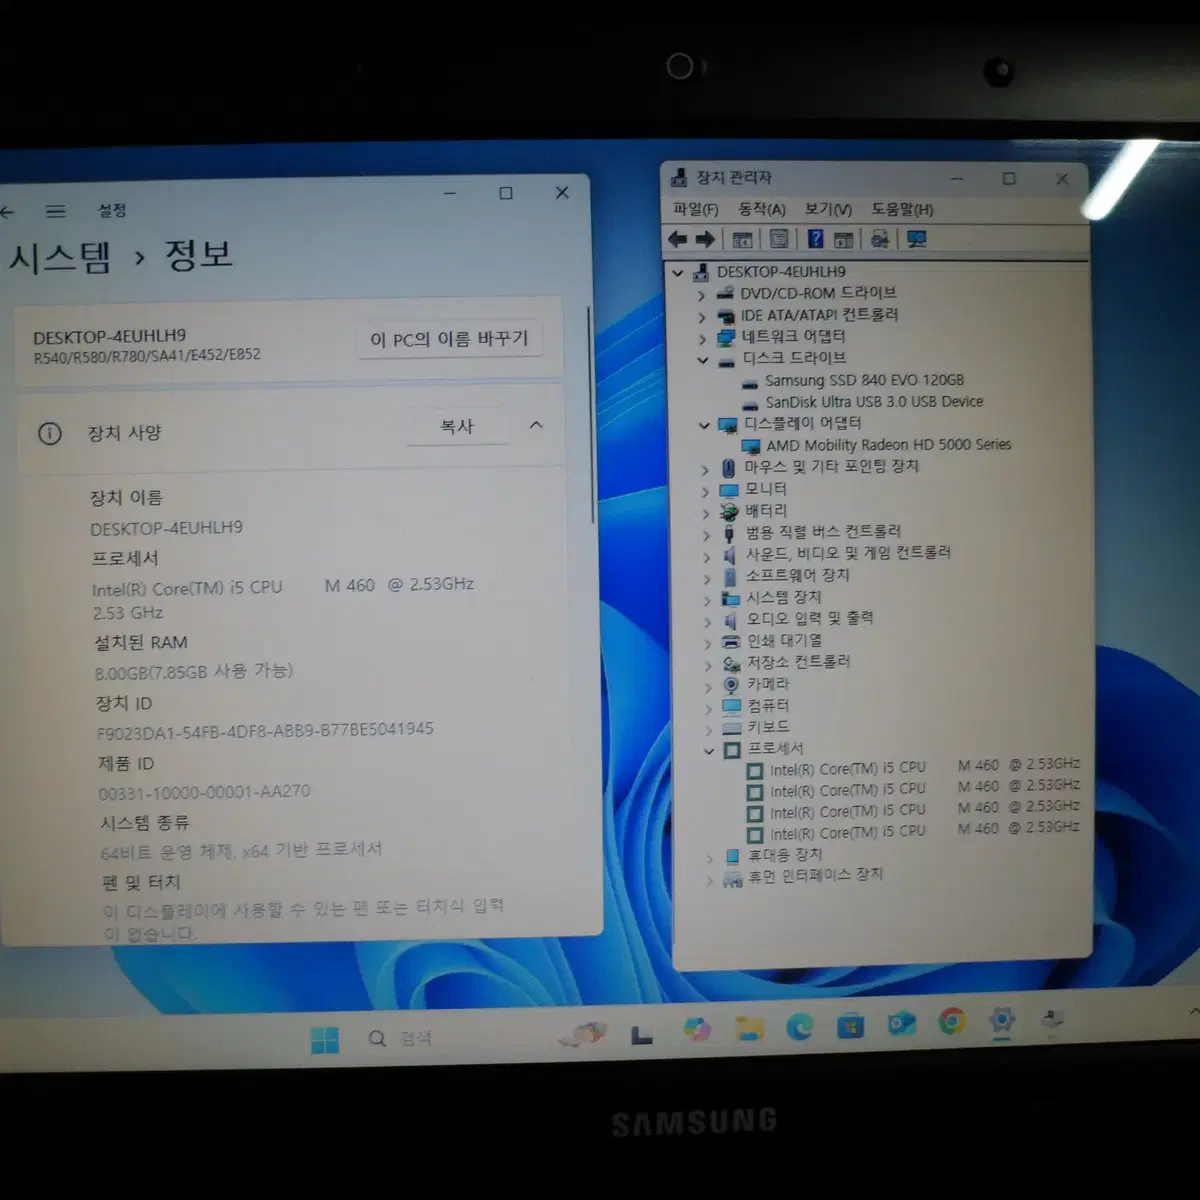
Task: Select 컴퓨터 row in device tree
Action: coord(768,706)
